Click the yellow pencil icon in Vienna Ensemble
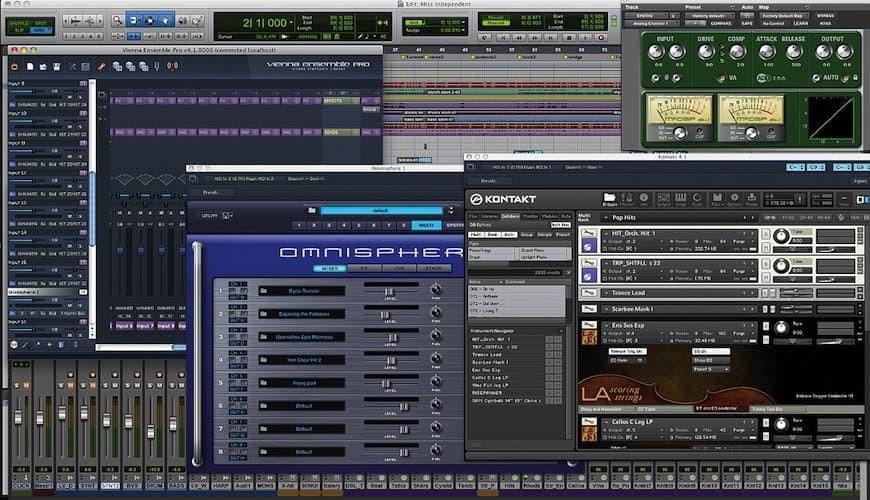This screenshot has height=500, width=870. 101,67
